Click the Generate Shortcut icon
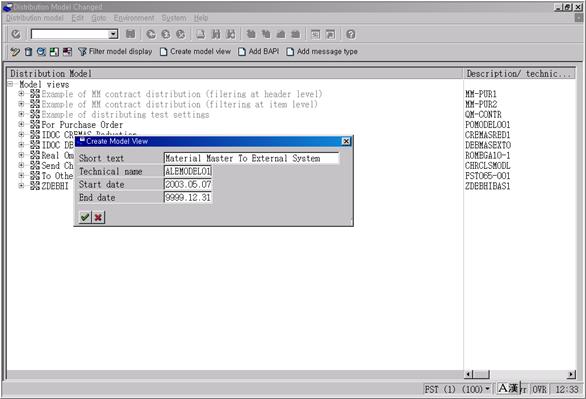The width and height of the screenshot is (586, 399). click(330, 34)
